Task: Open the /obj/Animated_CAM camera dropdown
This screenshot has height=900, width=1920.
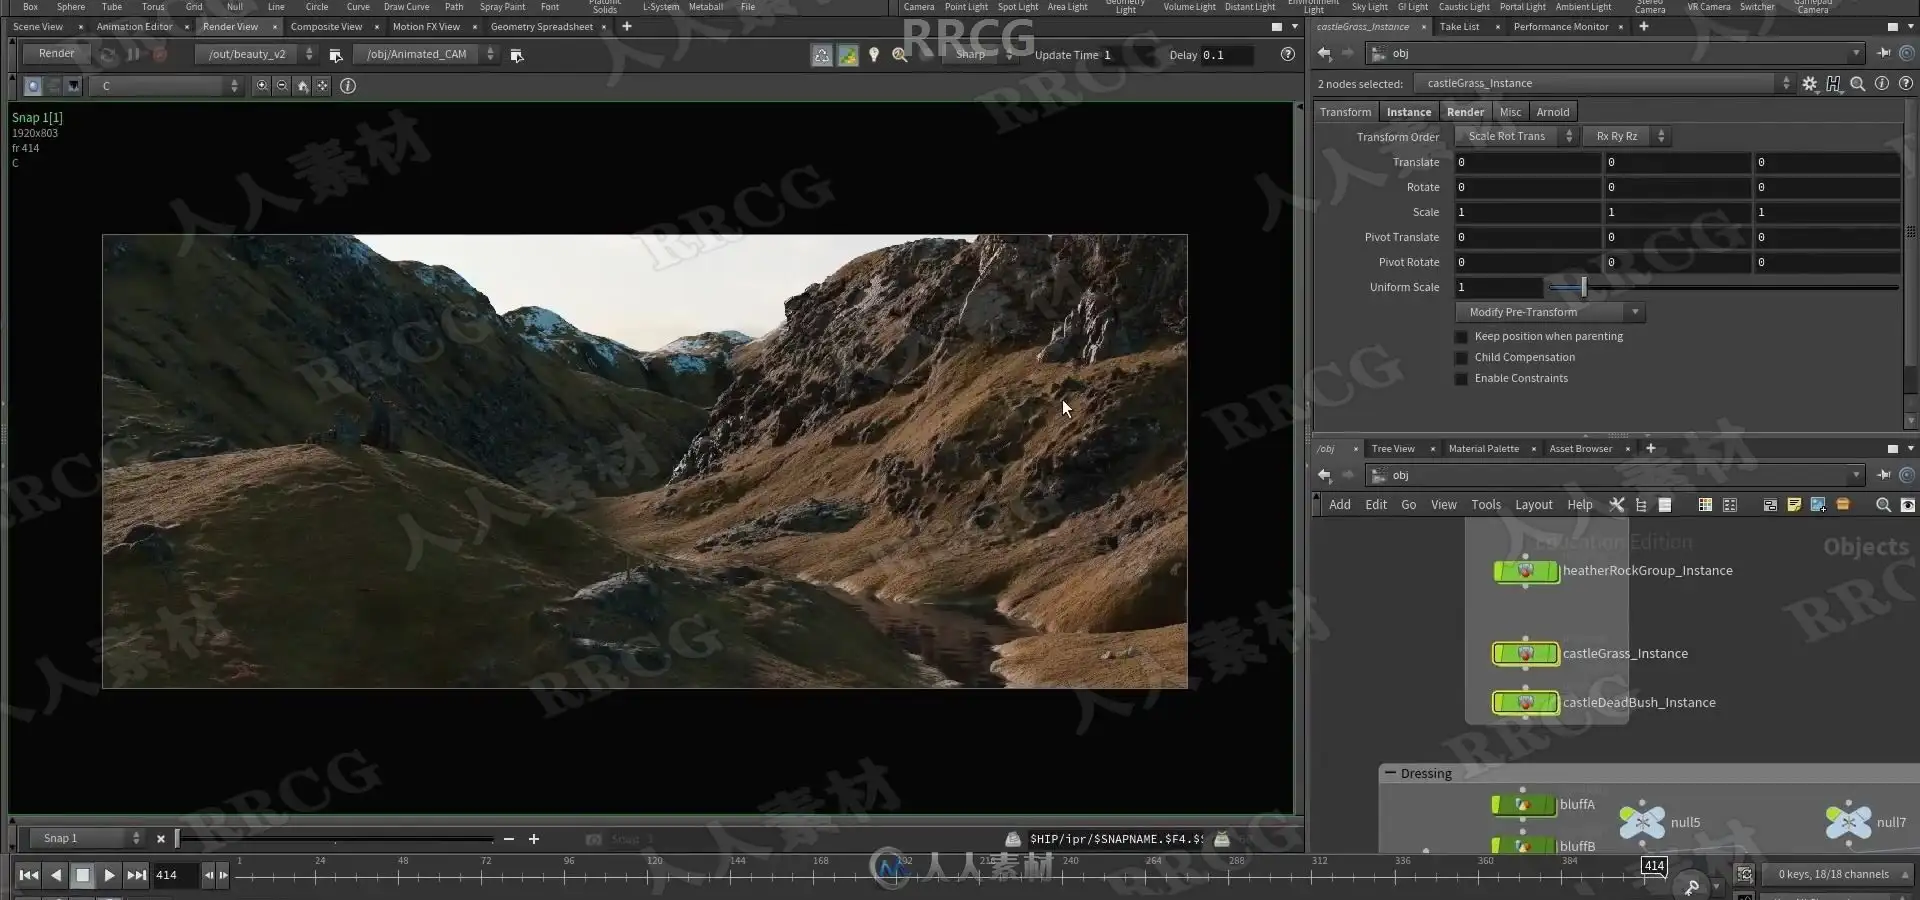Action: click(426, 54)
